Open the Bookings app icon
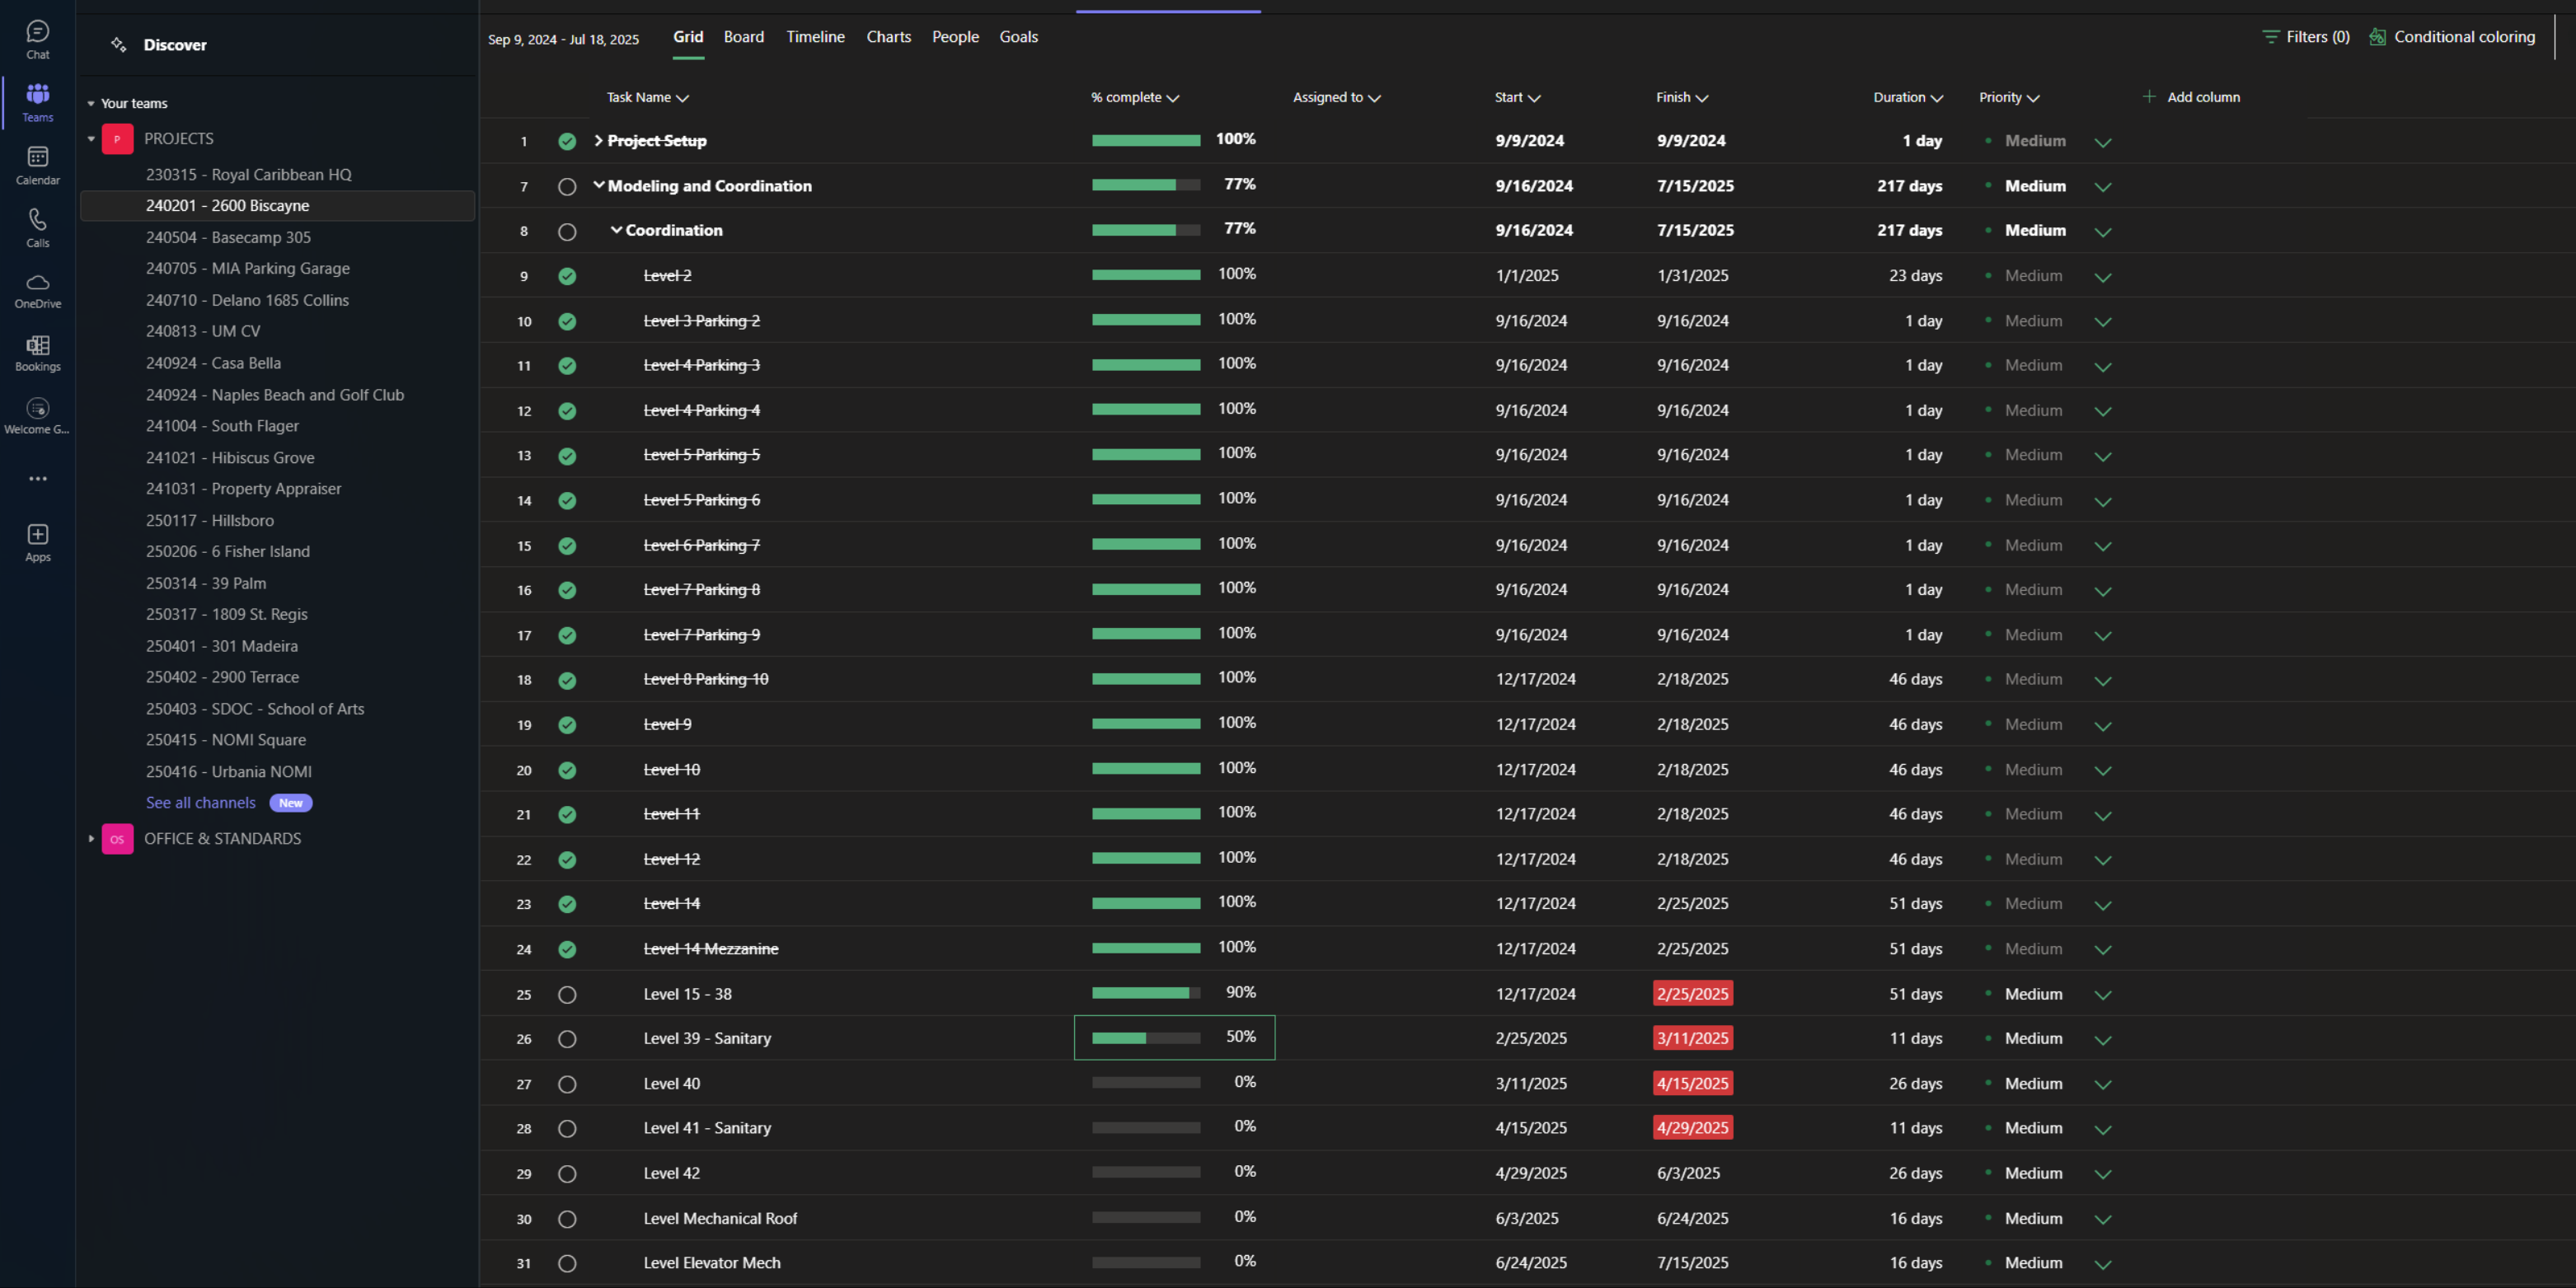Image resolution: width=2576 pixels, height=1288 pixels. [38, 346]
